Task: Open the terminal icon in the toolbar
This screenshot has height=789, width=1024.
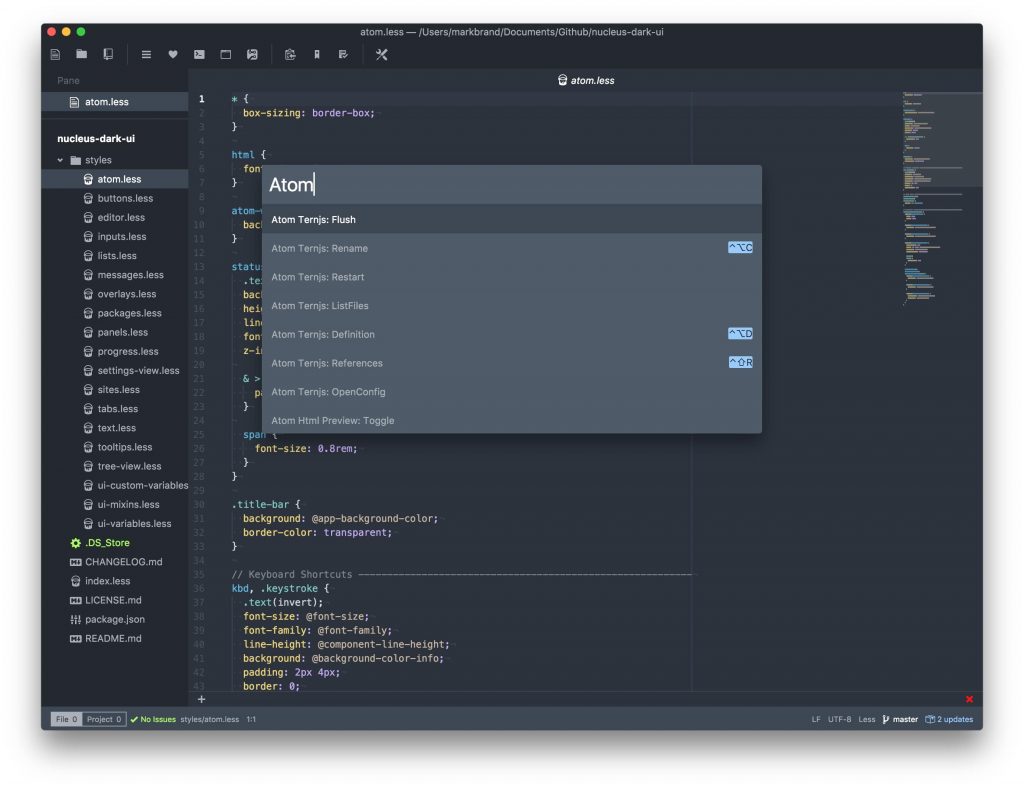Action: tap(199, 54)
